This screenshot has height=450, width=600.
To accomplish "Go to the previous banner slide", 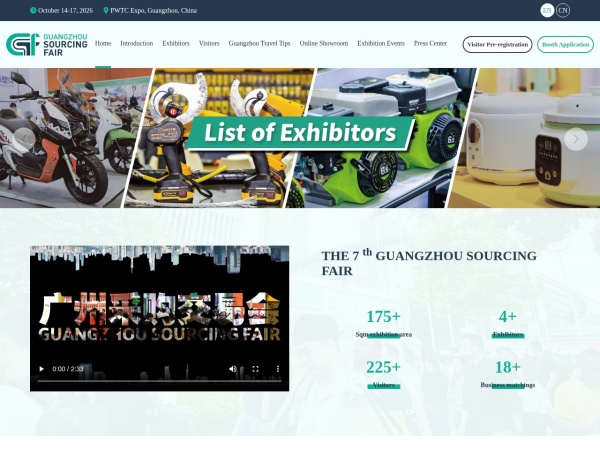I will (x=24, y=139).
